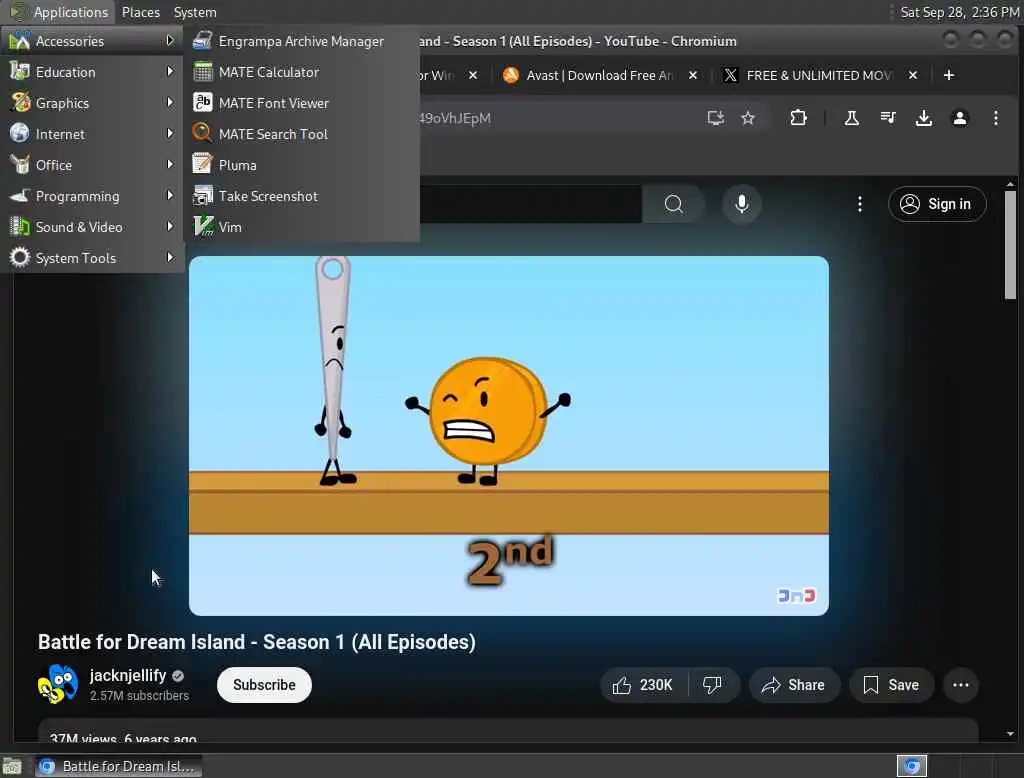Screen dimensions: 1024x778
Task: Click the YouTube search input field
Action: click(530, 204)
